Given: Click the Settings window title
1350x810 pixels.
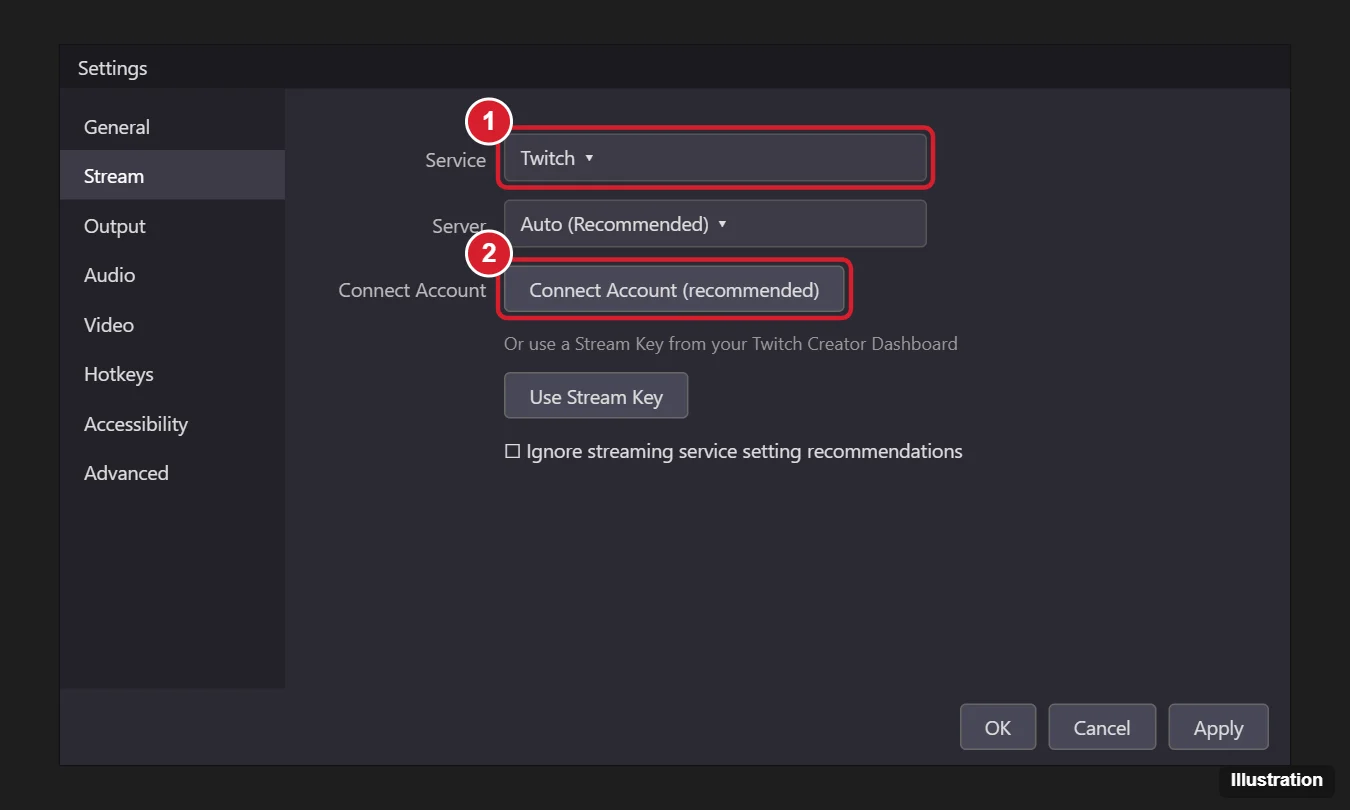Looking at the screenshot, I should (112, 68).
